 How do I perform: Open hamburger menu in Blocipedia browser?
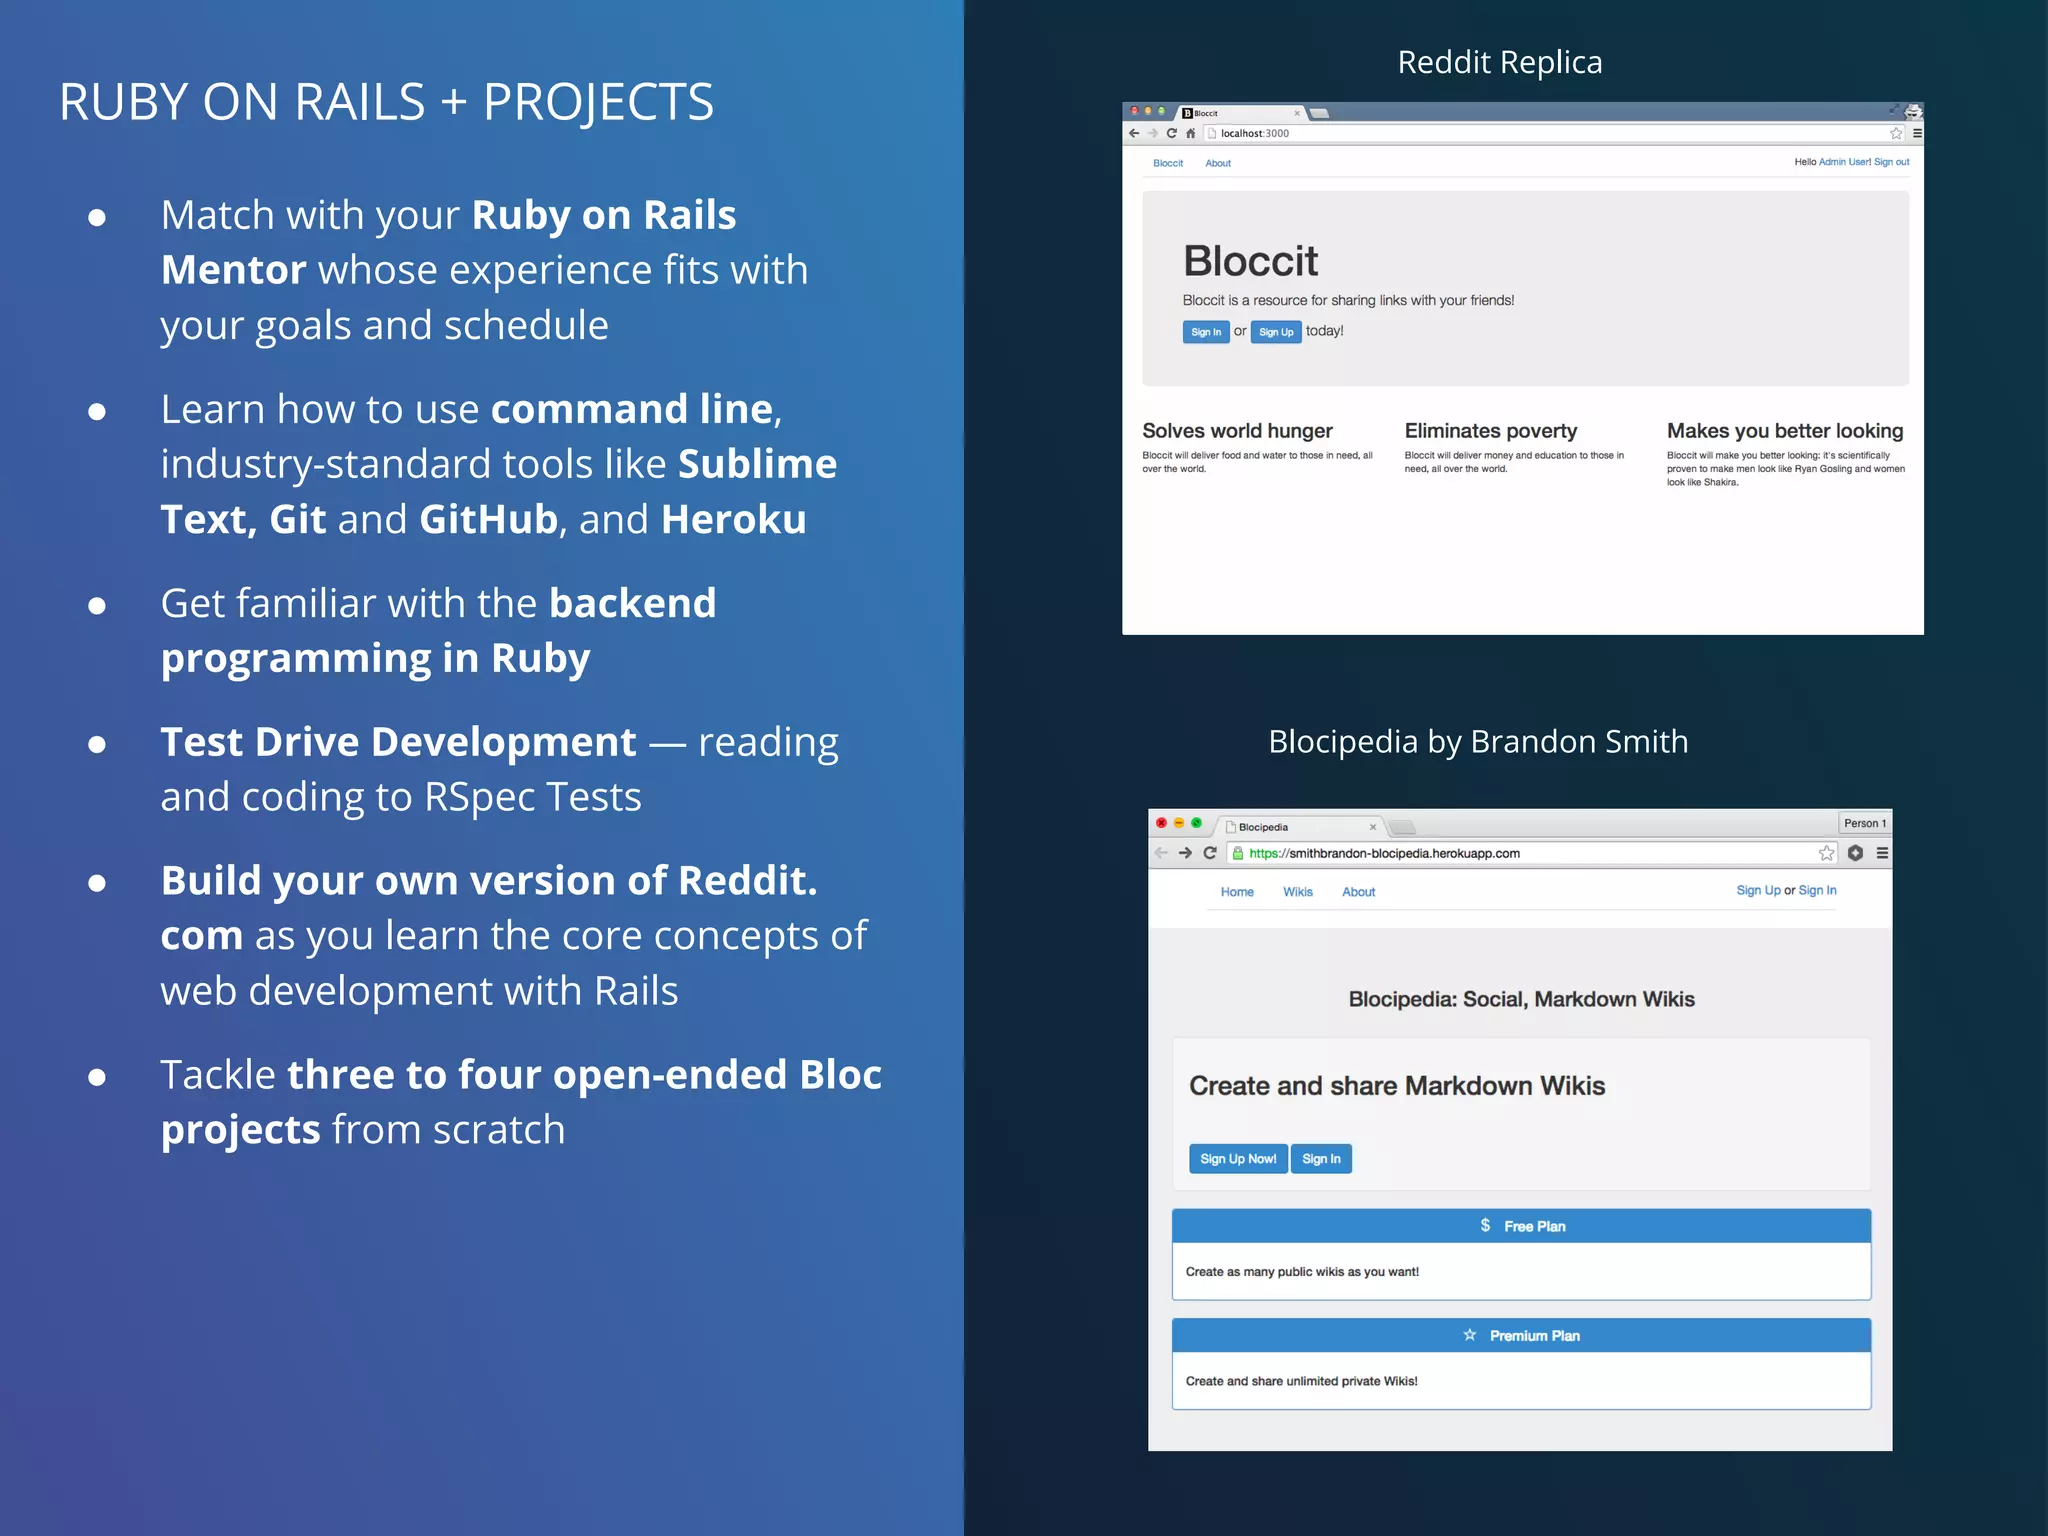[x=1882, y=853]
